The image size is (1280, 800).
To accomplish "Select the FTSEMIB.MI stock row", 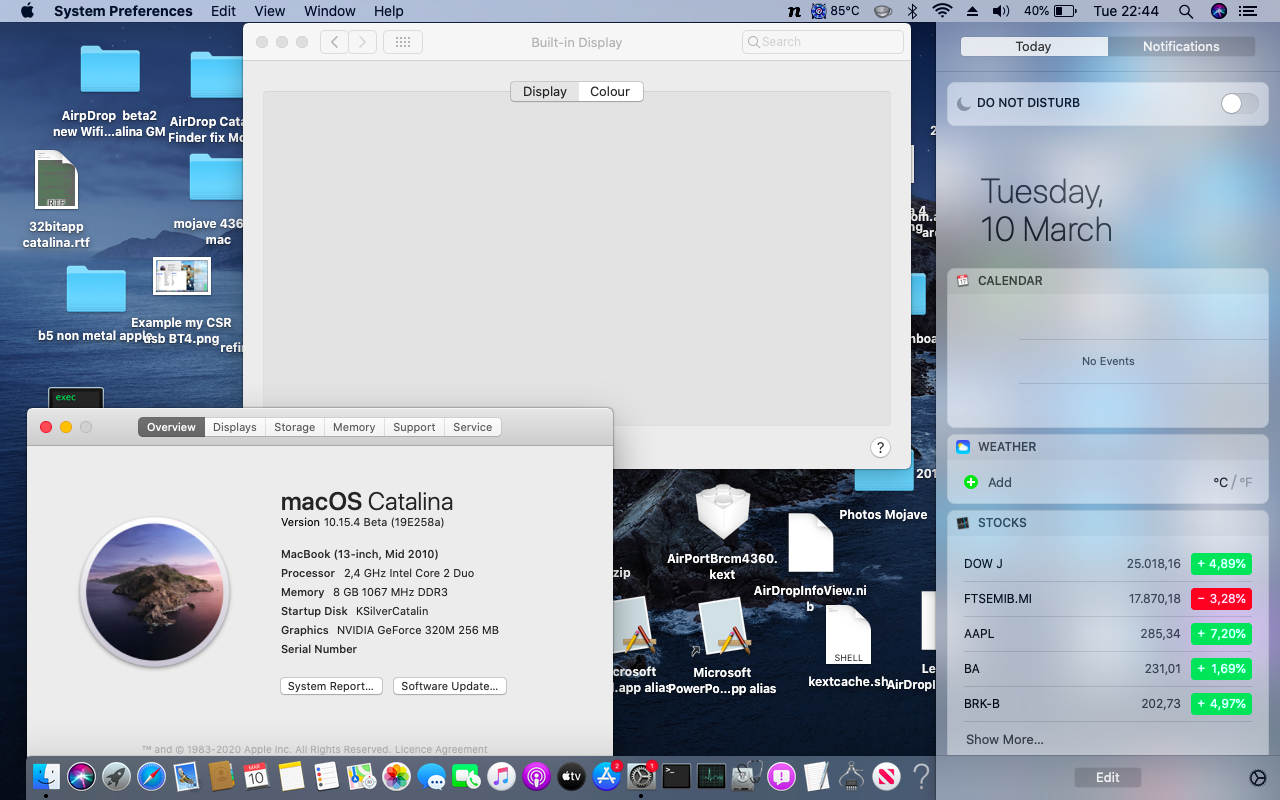I will click(x=1107, y=599).
